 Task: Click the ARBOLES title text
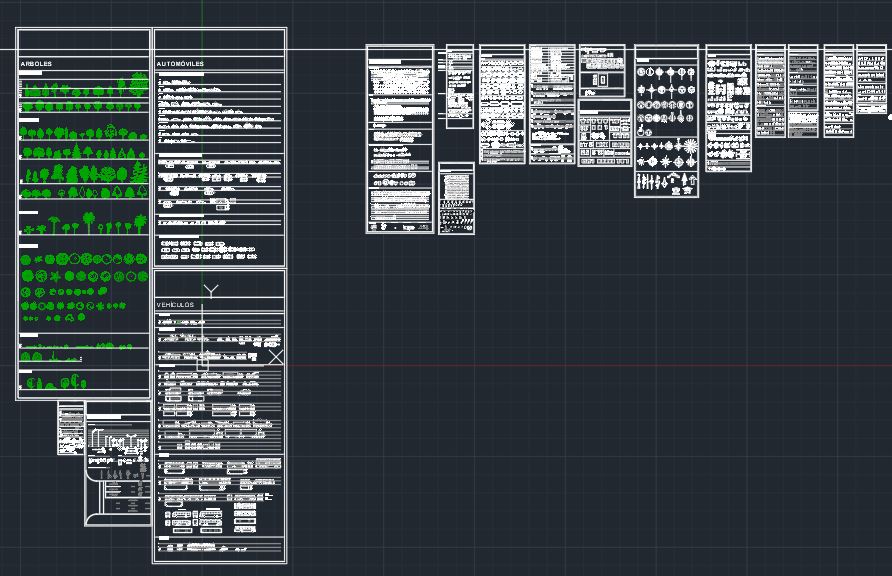(x=37, y=62)
